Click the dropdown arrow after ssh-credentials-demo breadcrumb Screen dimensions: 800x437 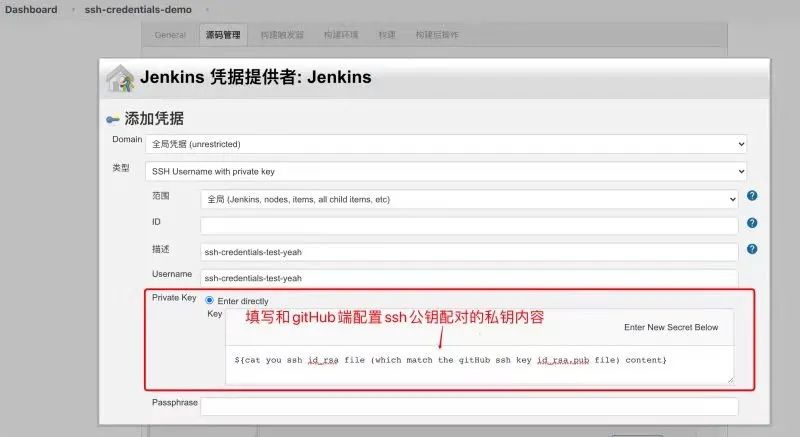pyautogui.click(x=207, y=10)
